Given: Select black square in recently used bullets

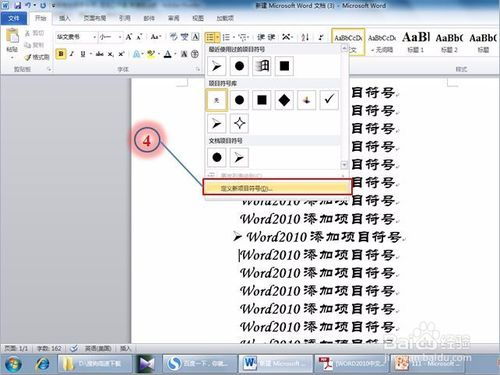Looking at the screenshot, I should coord(284,66).
